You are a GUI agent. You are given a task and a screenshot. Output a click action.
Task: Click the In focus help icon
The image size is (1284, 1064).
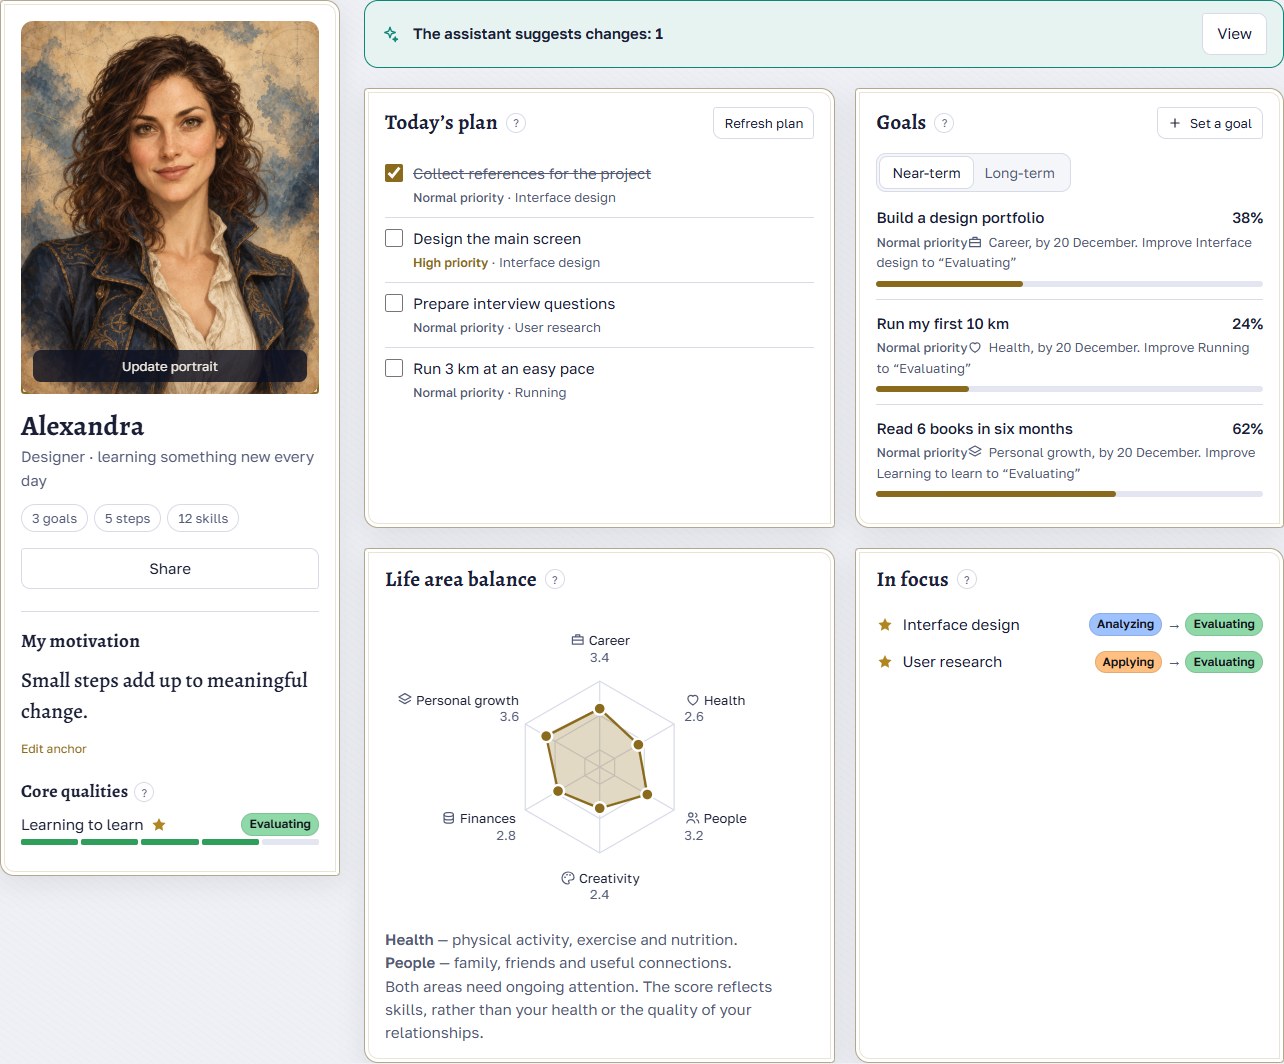[967, 579]
